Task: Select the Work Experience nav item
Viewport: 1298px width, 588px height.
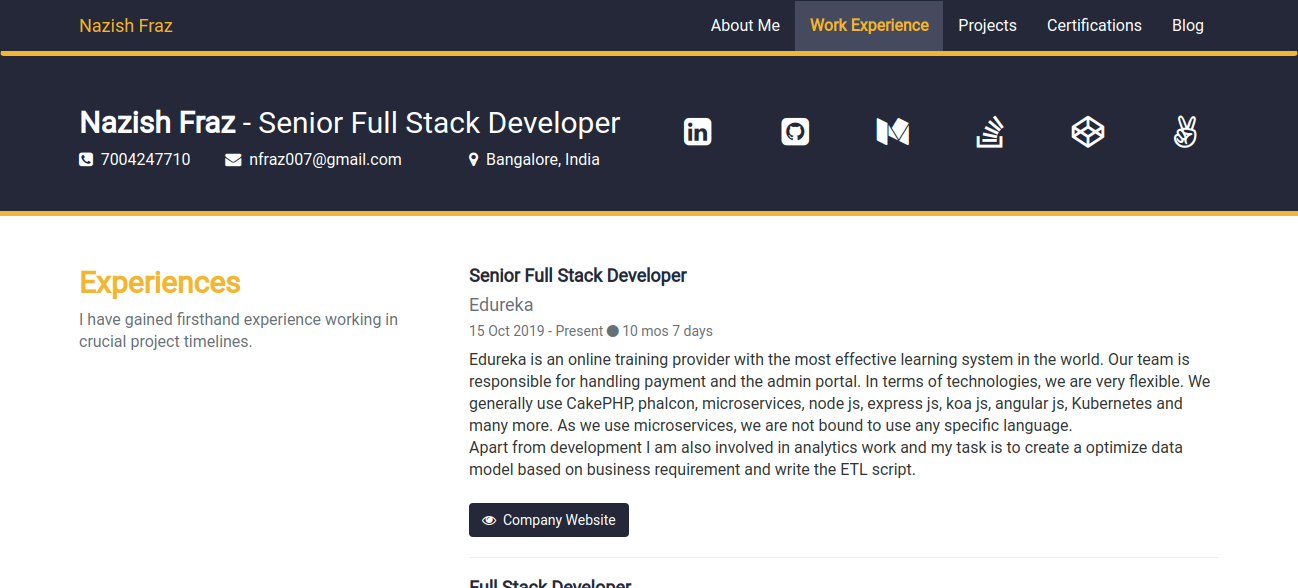Action: tap(869, 26)
